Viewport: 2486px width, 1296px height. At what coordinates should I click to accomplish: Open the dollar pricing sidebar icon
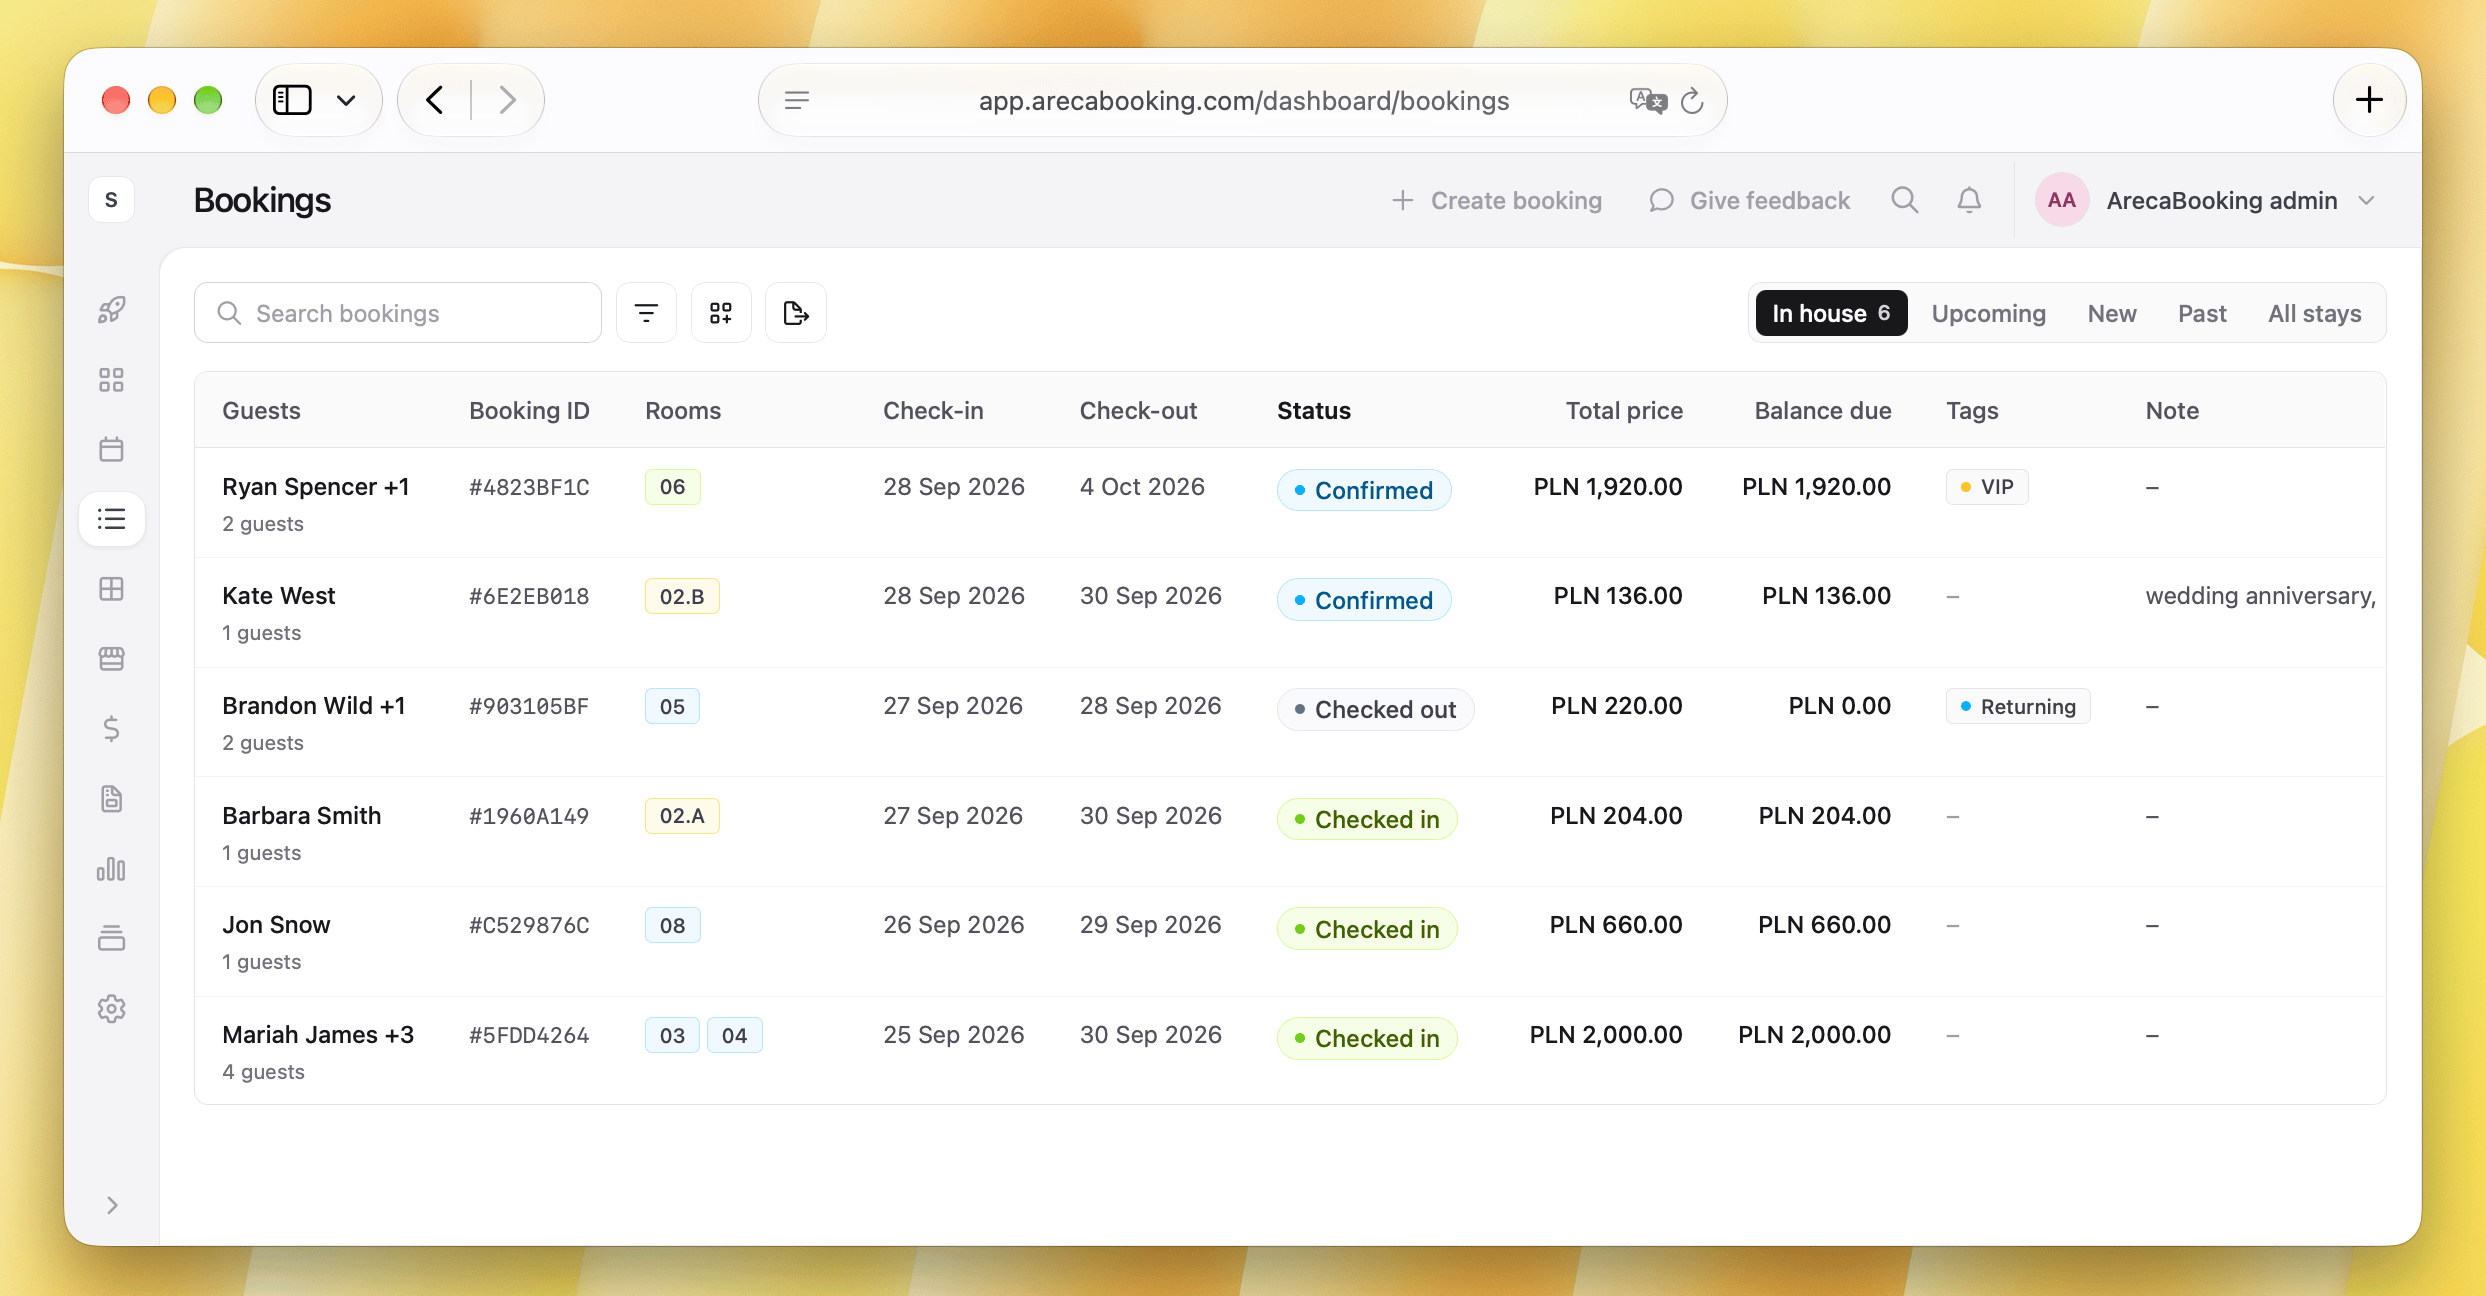(x=112, y=728)
